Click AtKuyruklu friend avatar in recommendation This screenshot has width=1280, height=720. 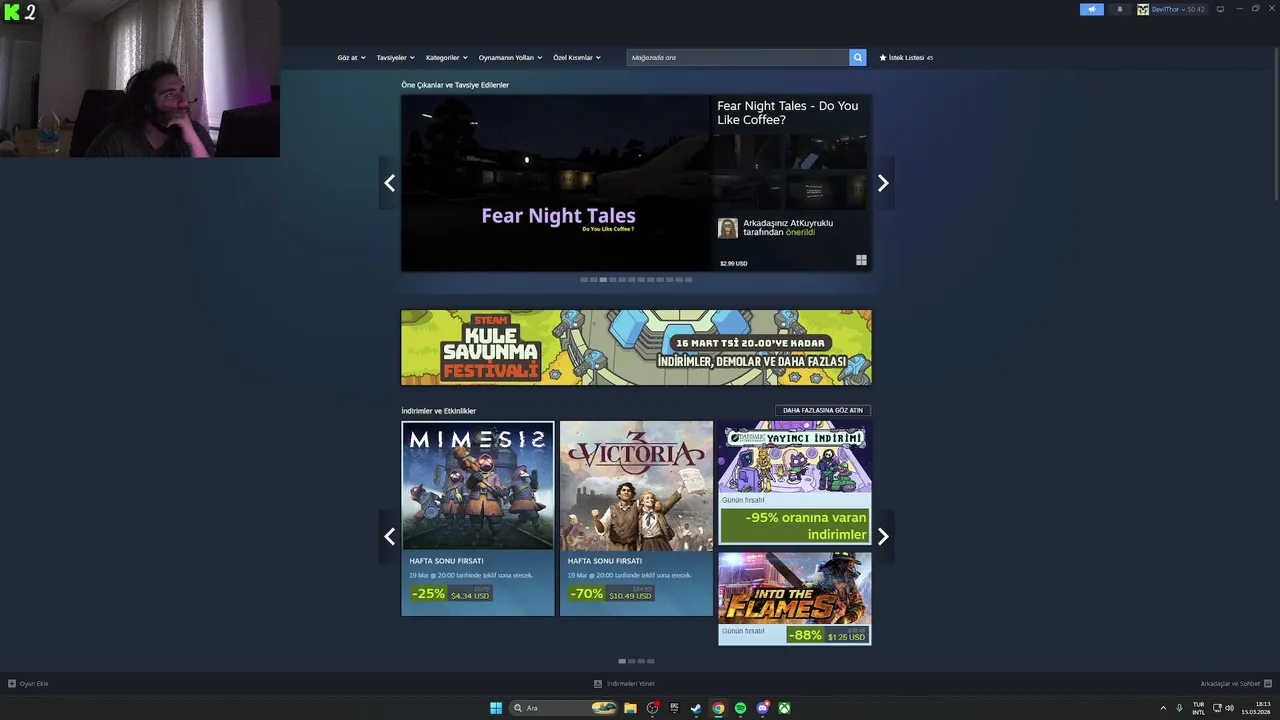[x=728, y=228]
